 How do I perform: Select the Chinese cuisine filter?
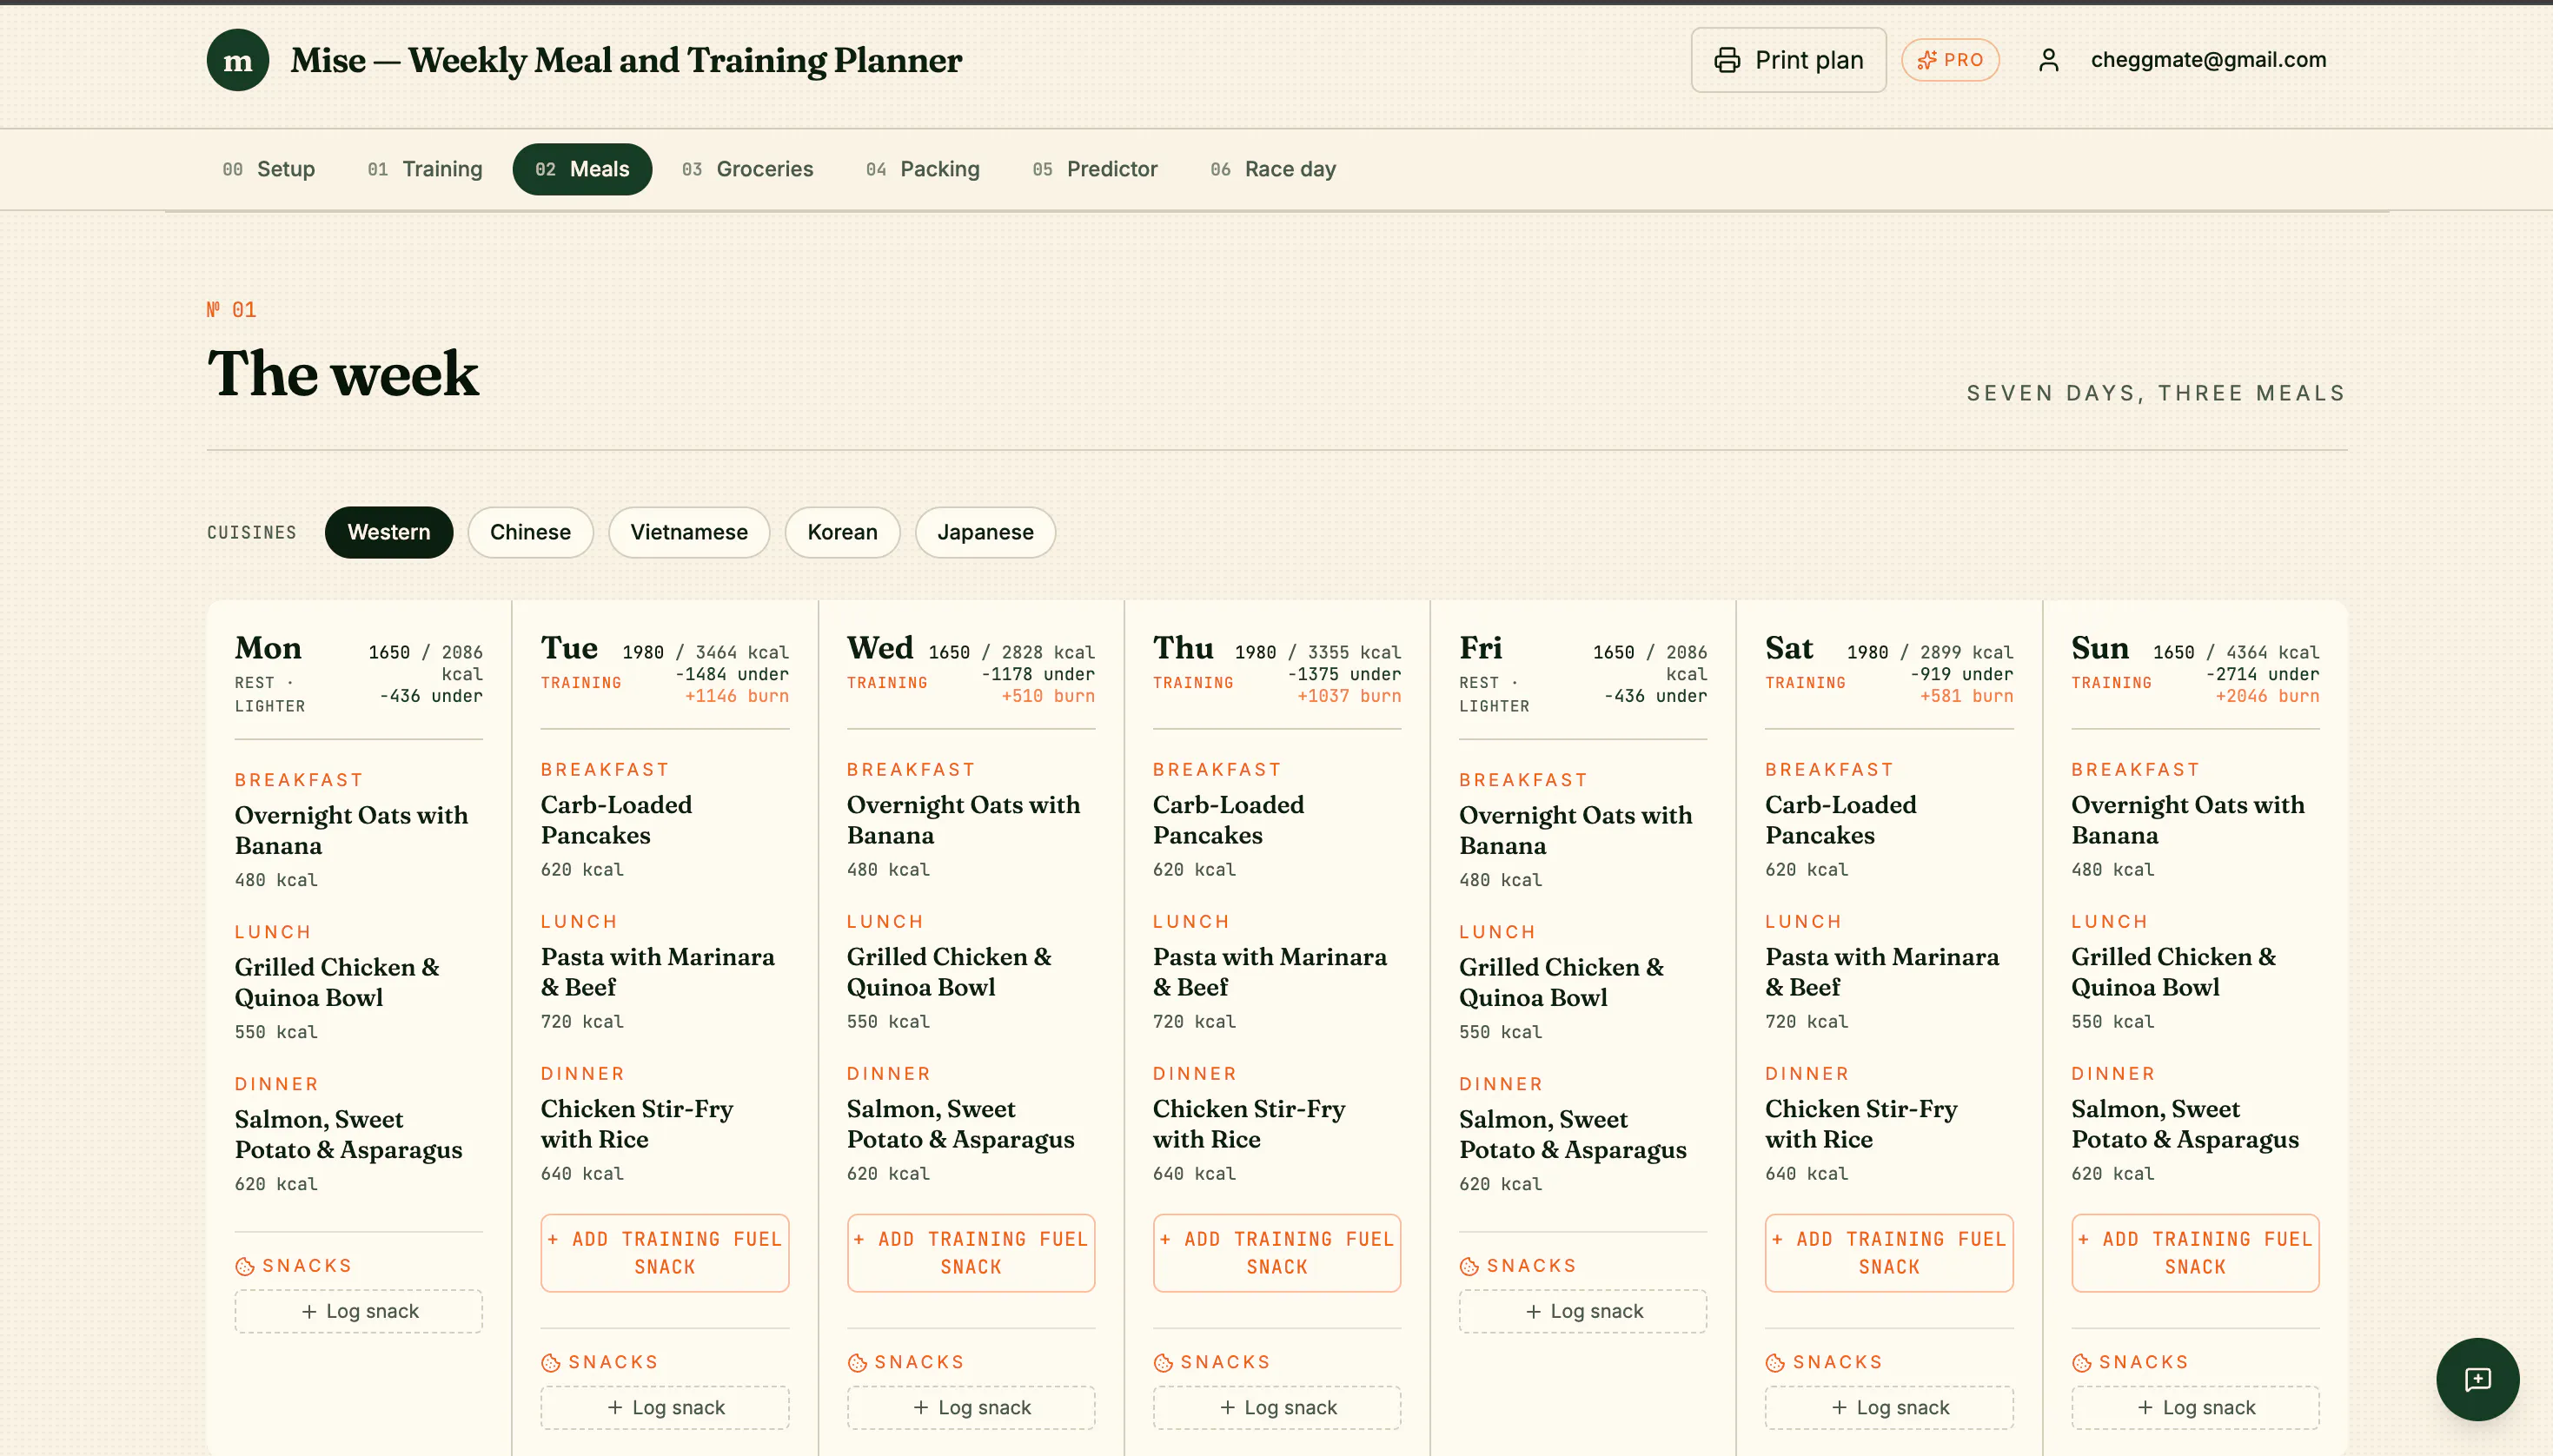530,532
